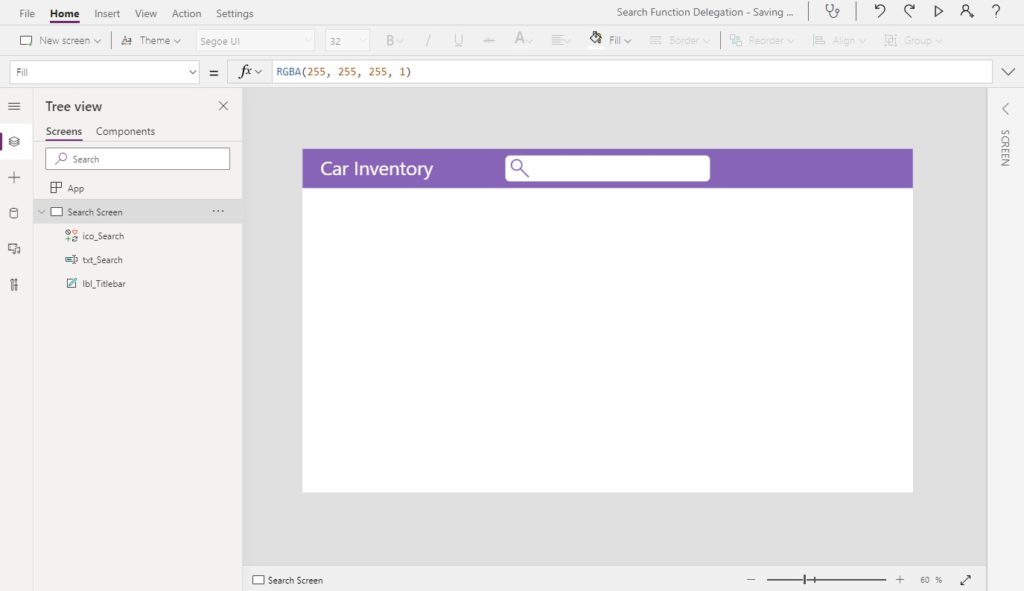Select the Car Inventory title label
1024x591 pixels.
tap(376, 169)
